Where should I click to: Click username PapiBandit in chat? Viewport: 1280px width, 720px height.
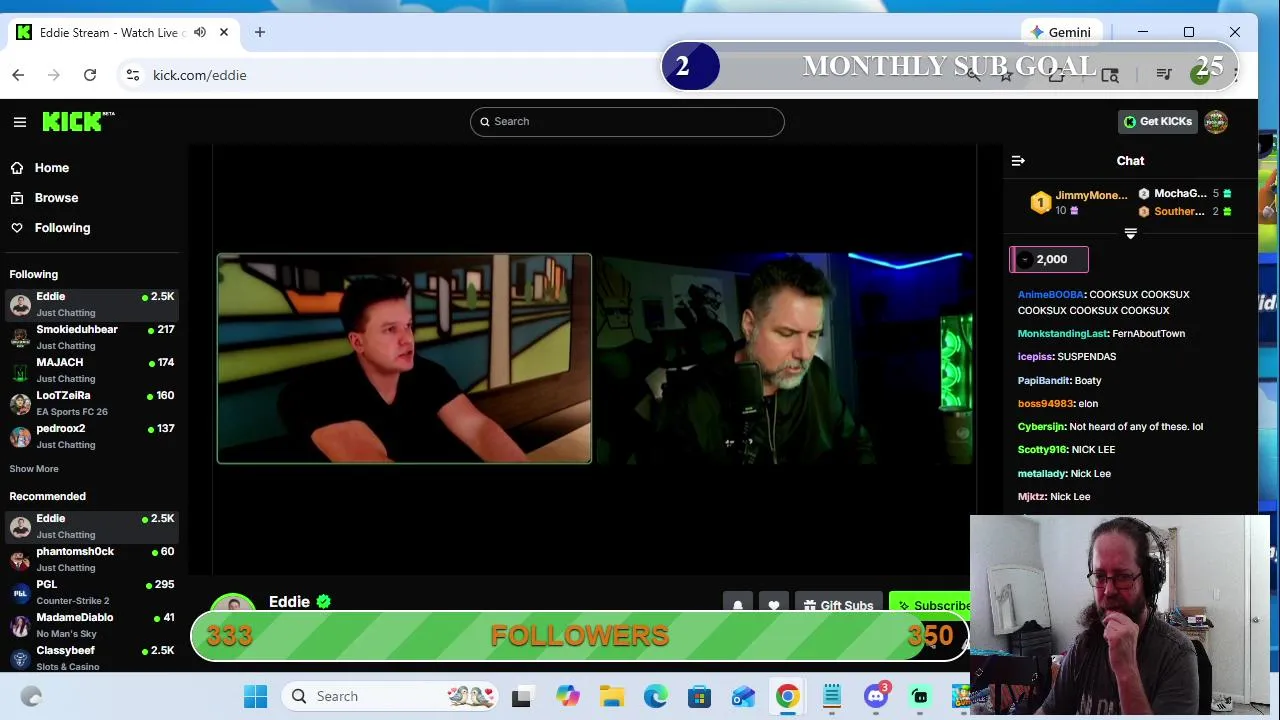(1043, 381)
